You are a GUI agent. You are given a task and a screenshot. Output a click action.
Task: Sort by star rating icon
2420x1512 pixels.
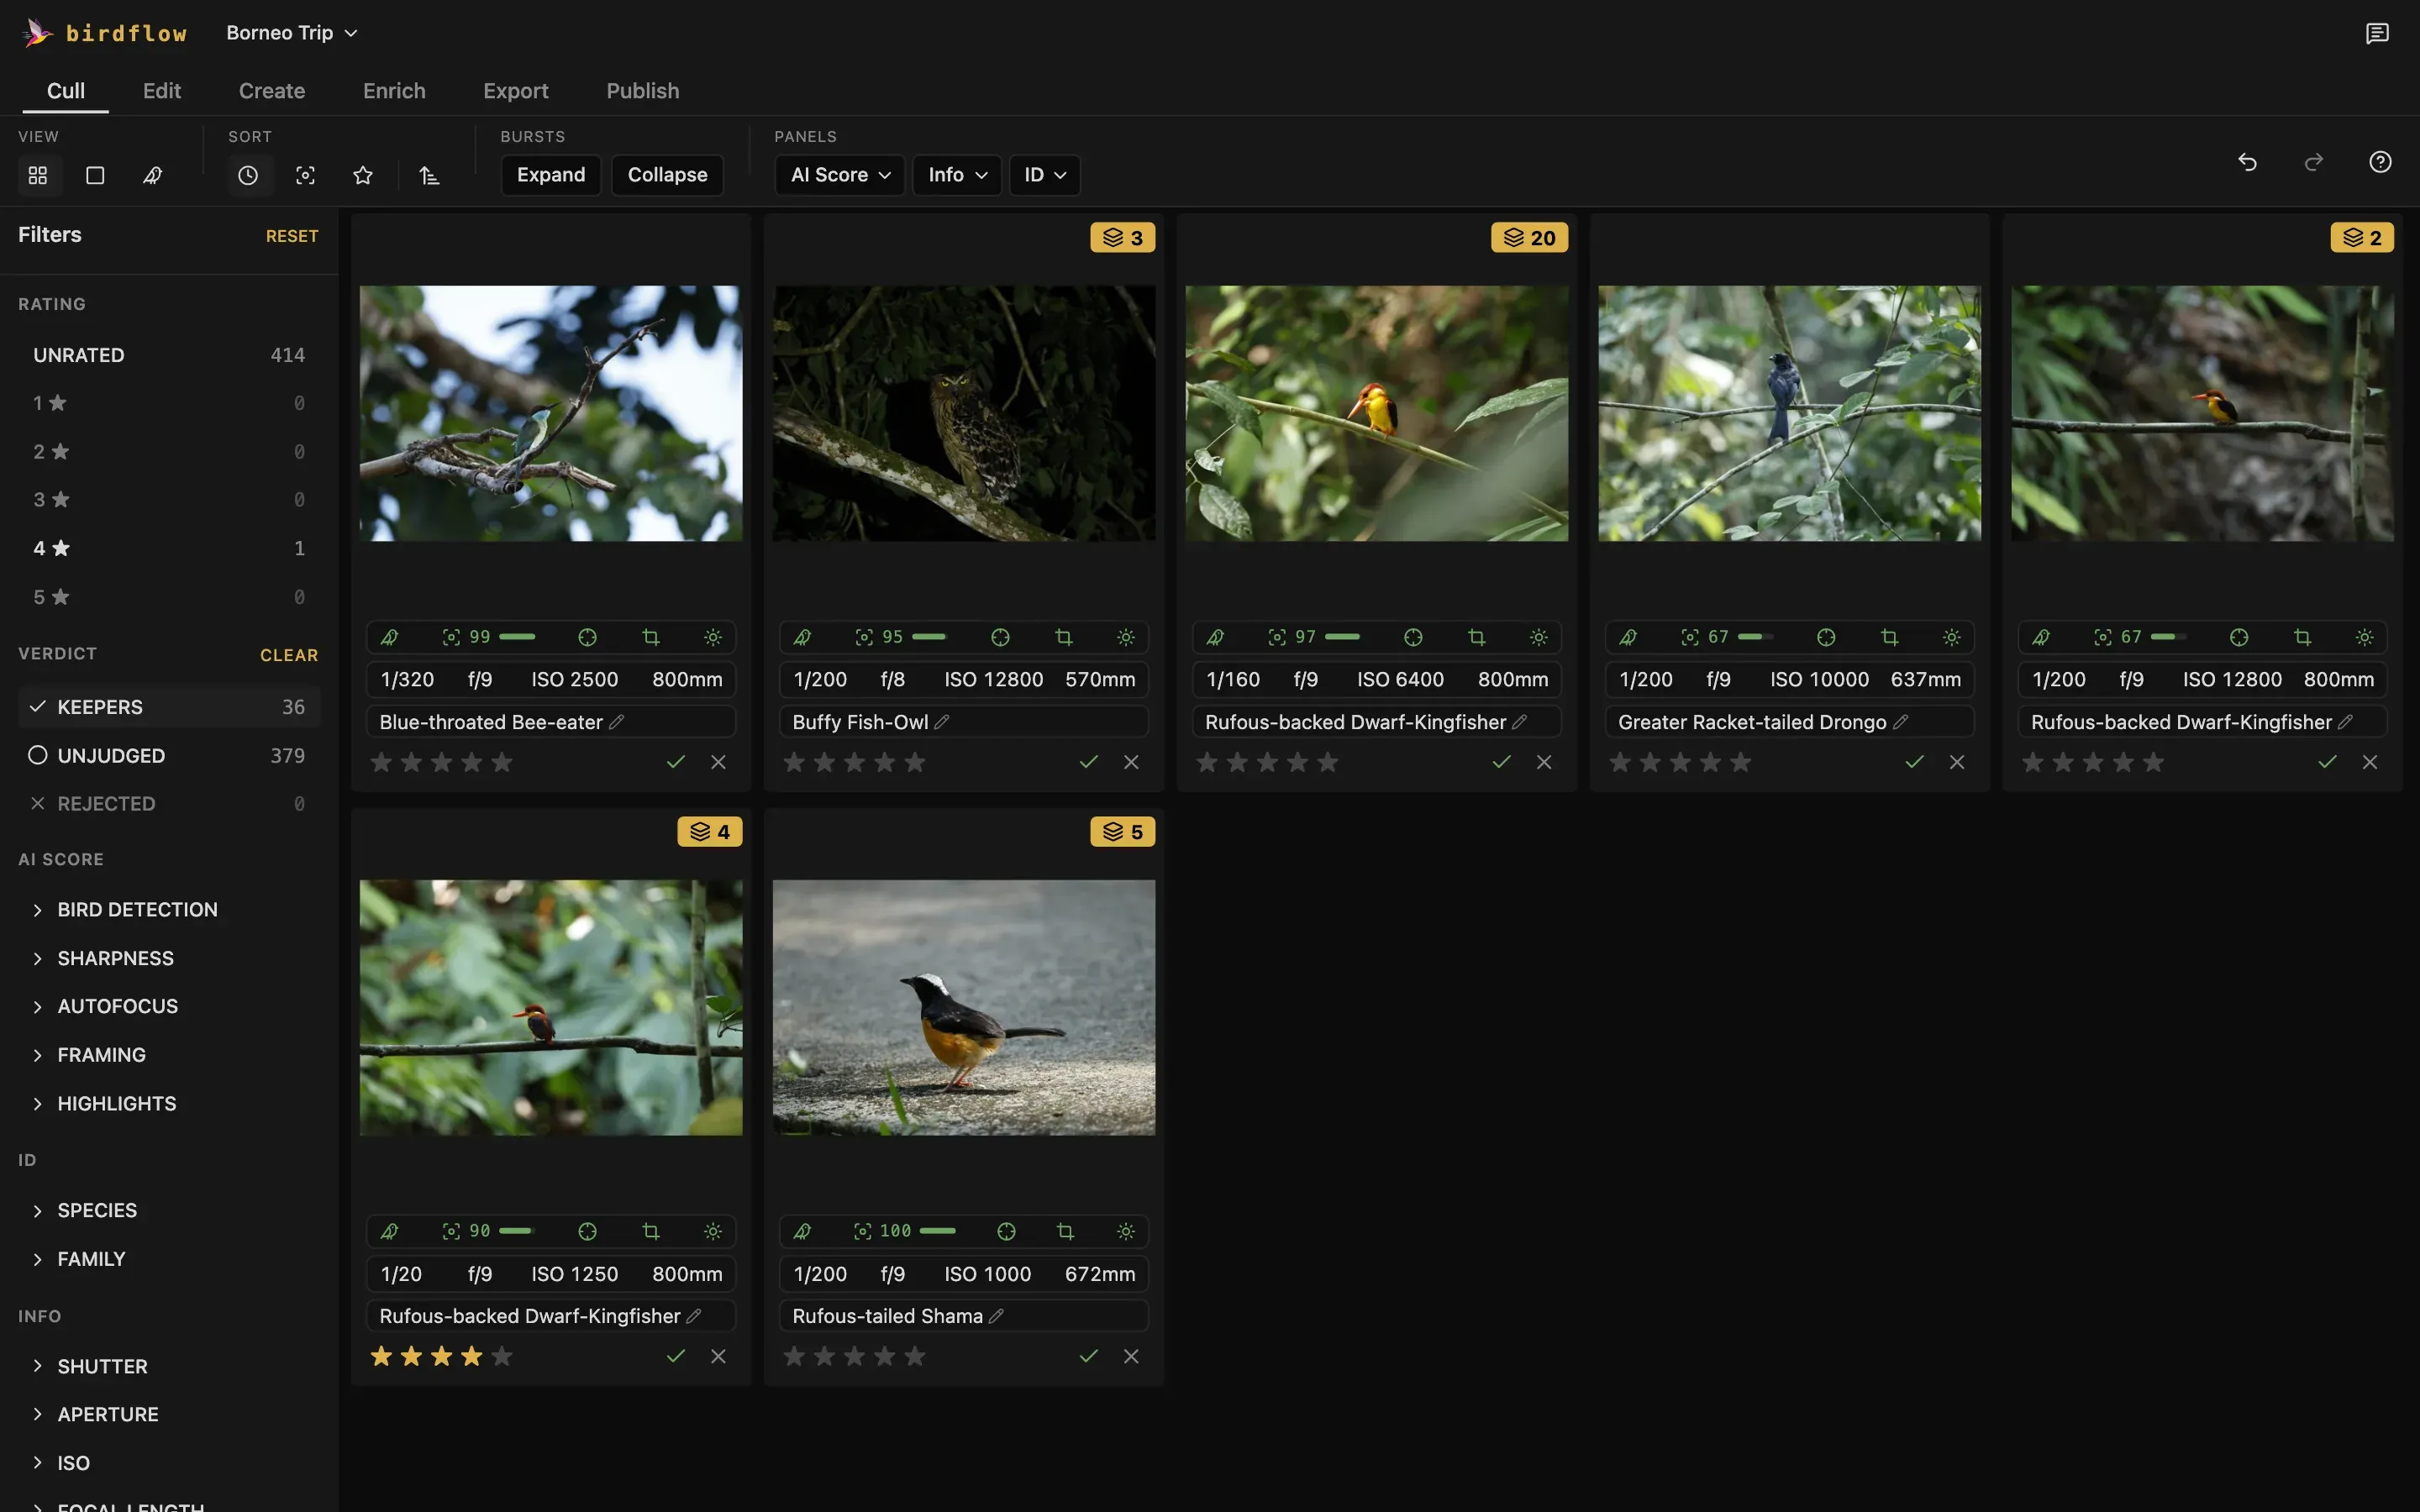pyautogui.click(x=363, y=176)
